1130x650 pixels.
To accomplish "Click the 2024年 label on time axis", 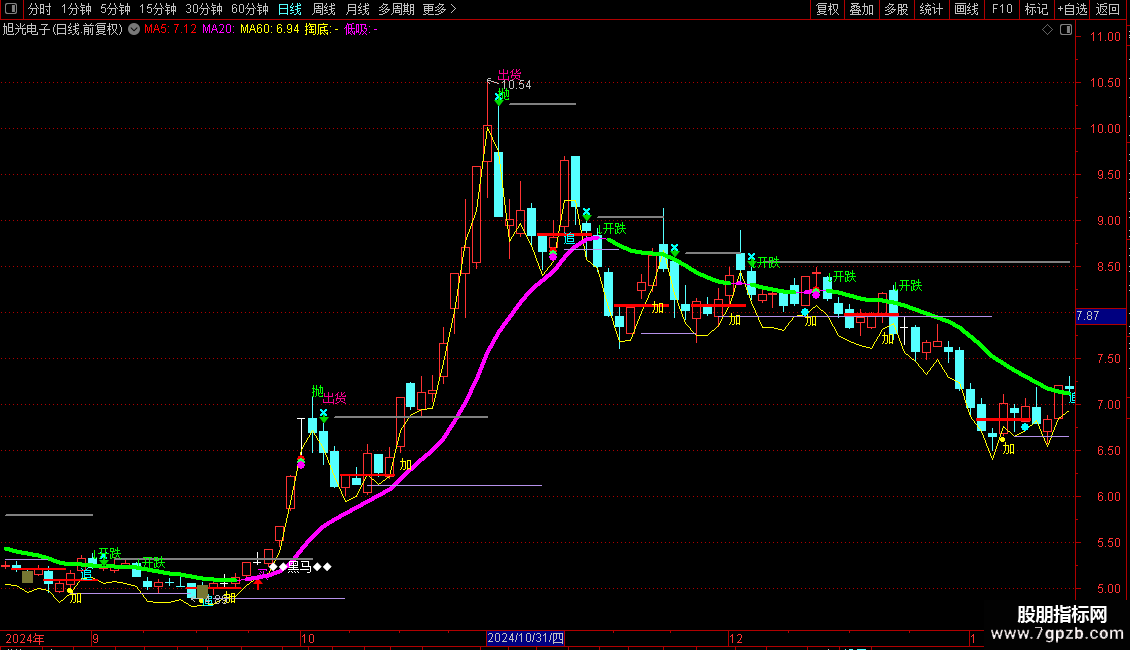I will click(x=25, y=639).
